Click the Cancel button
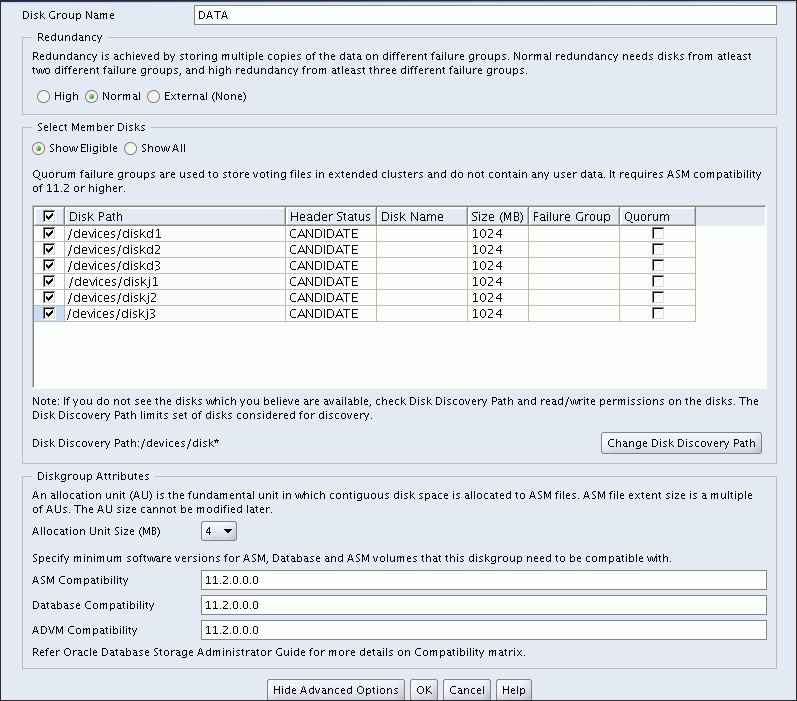 coord(467,690)
